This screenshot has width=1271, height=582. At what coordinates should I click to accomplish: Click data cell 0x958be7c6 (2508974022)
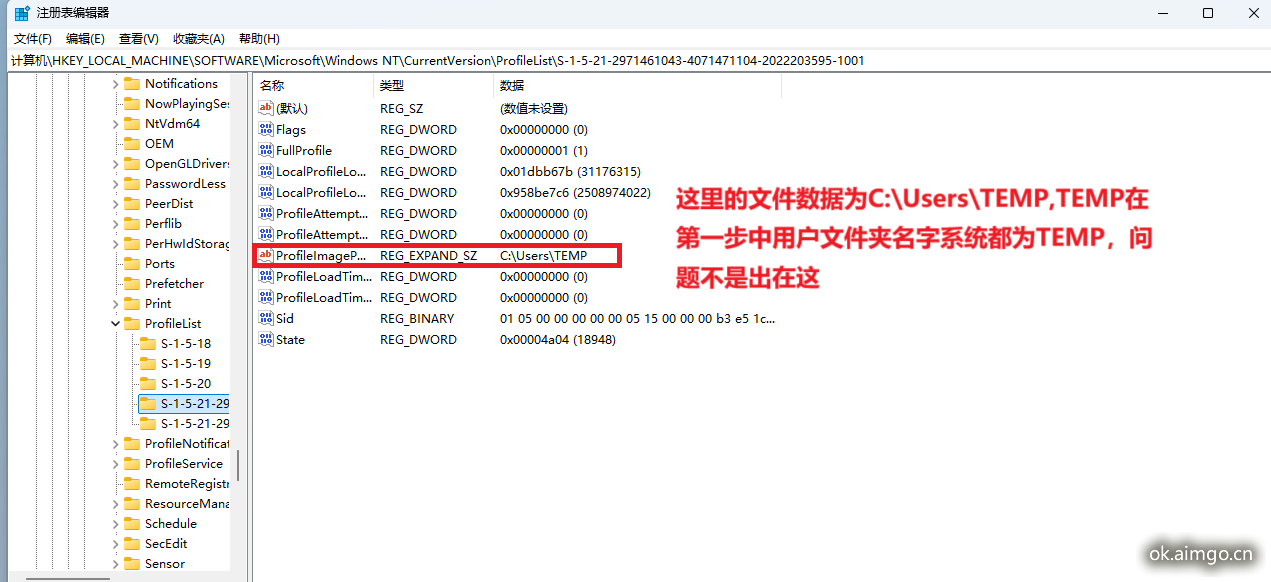575,192
